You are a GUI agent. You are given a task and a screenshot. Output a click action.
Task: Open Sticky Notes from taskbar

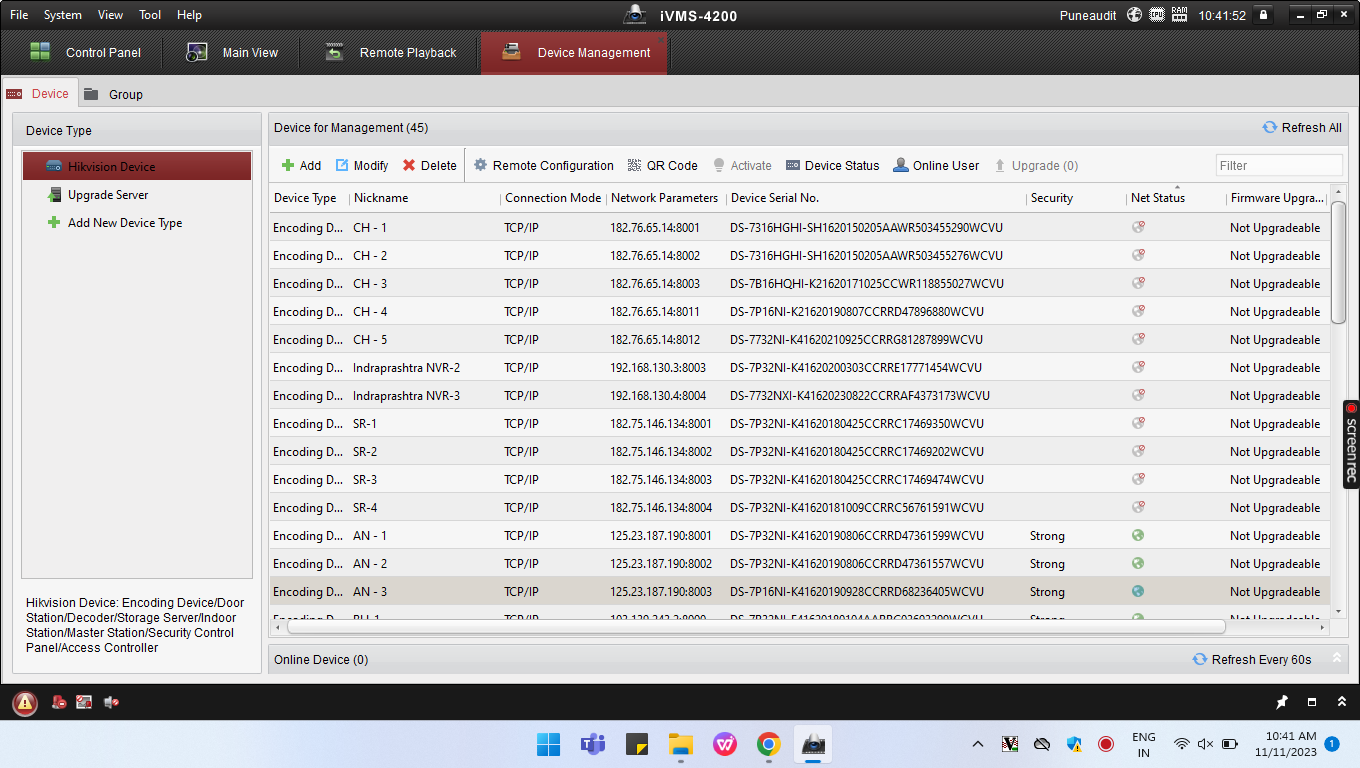[637, 744]
